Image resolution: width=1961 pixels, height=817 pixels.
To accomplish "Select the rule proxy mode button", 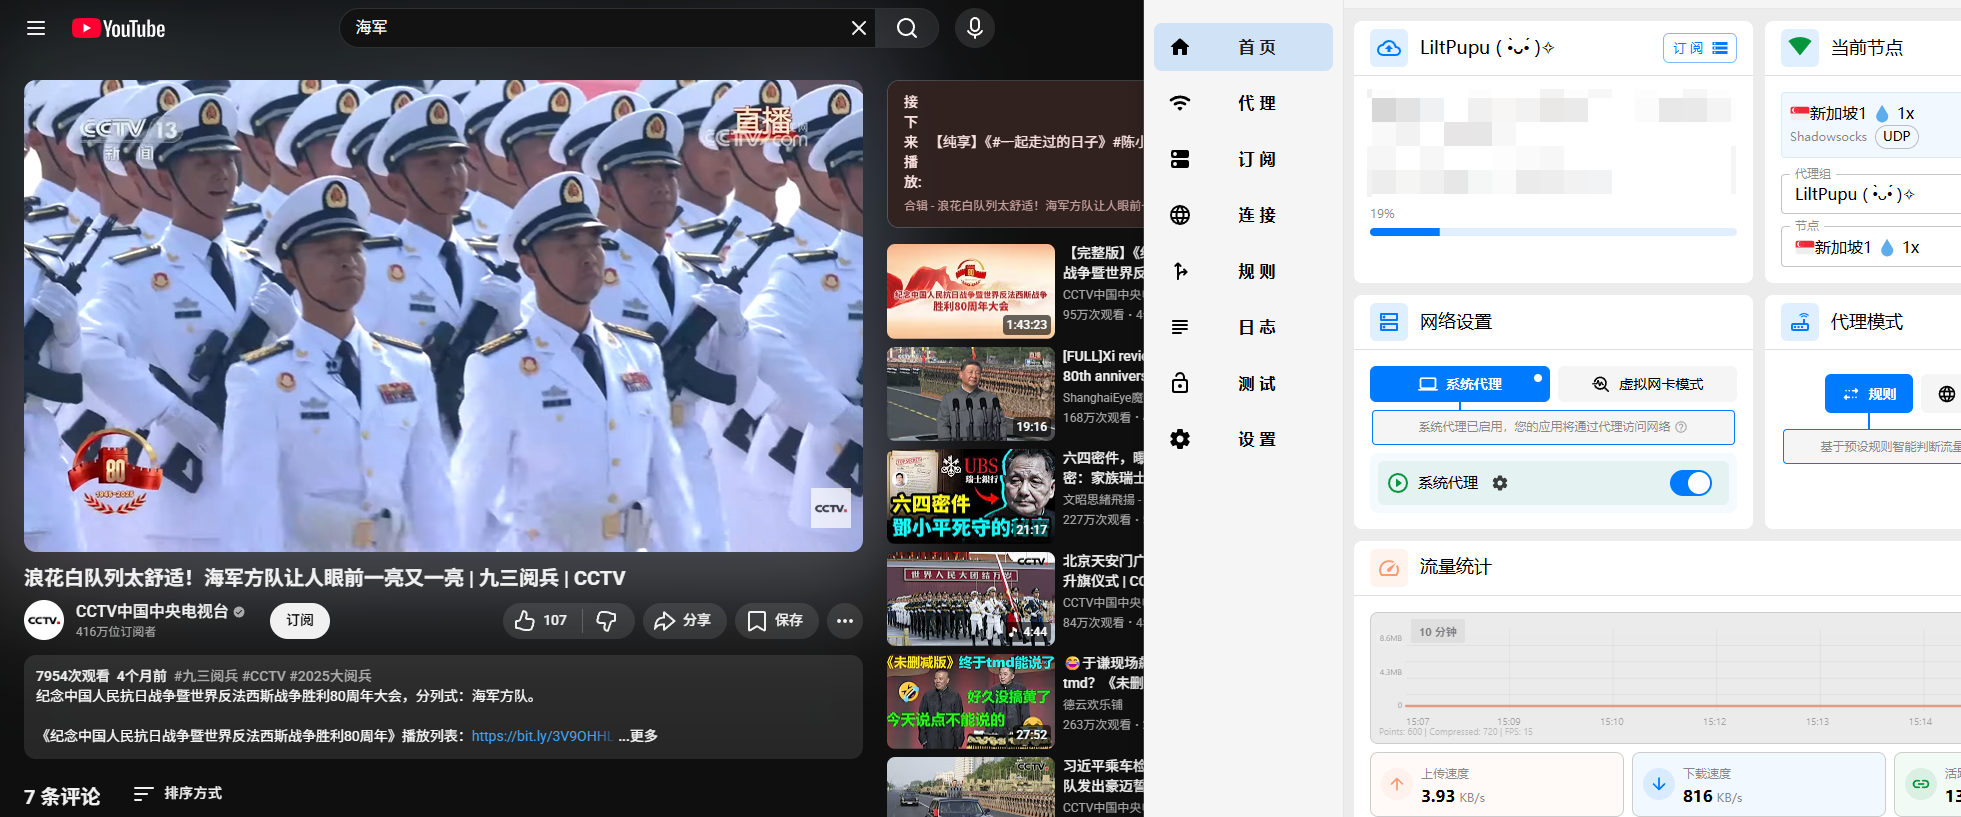I will pyautogui.click(x=1868, y=394).
